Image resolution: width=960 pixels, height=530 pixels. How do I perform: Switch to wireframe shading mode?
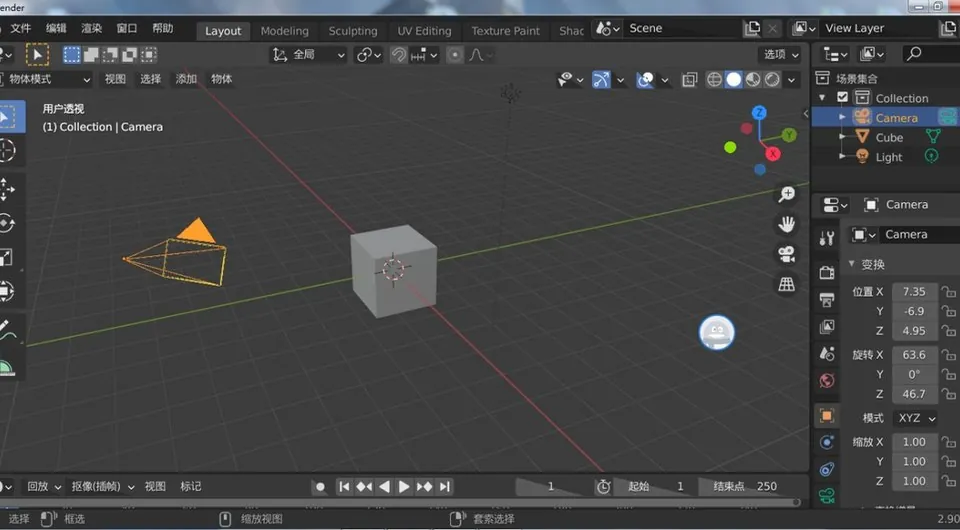click(x=714, y=80)
